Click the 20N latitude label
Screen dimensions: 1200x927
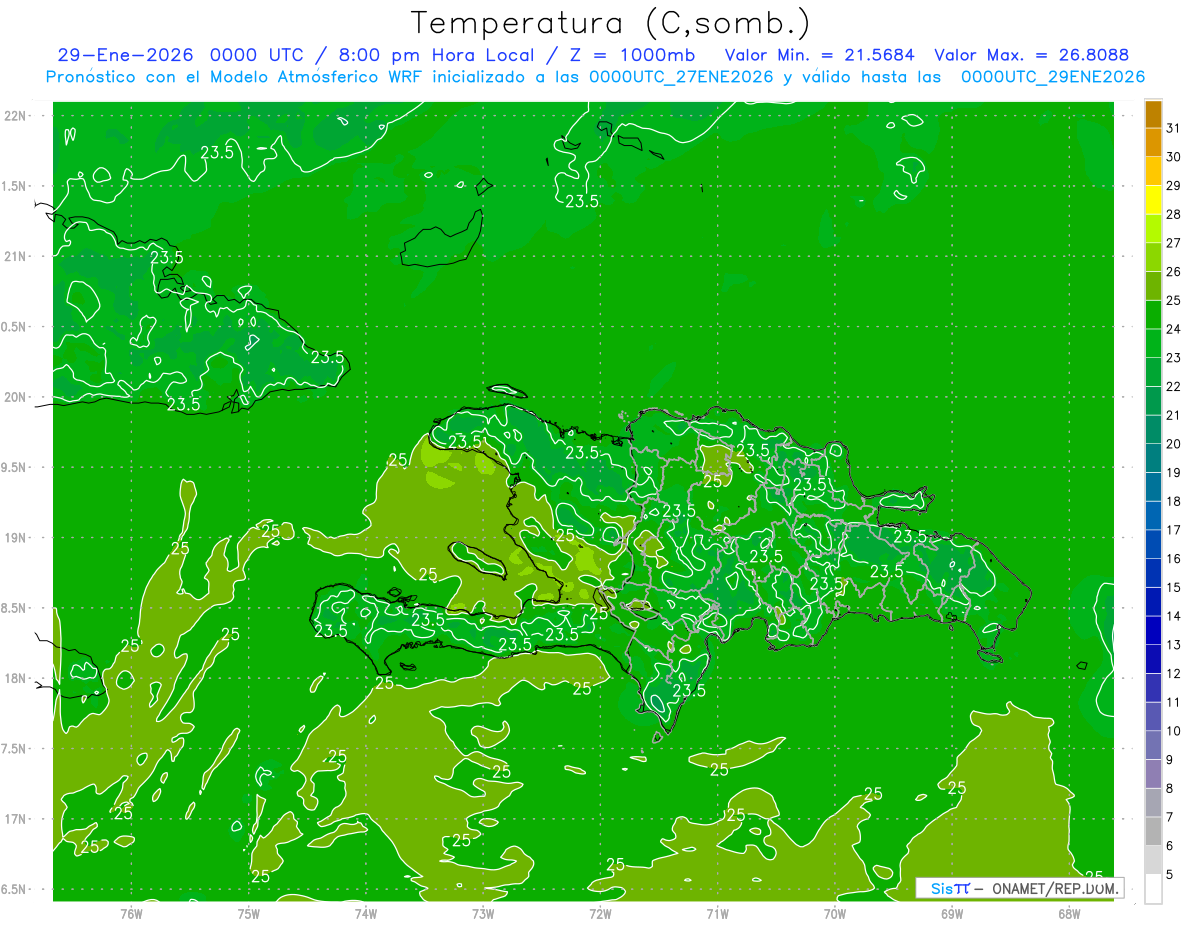pos(15,397)
